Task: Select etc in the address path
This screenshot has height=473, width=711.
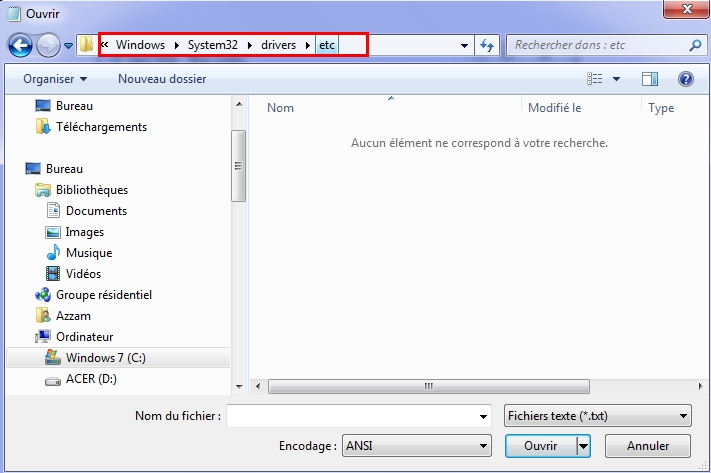Action: coord(326,45)
